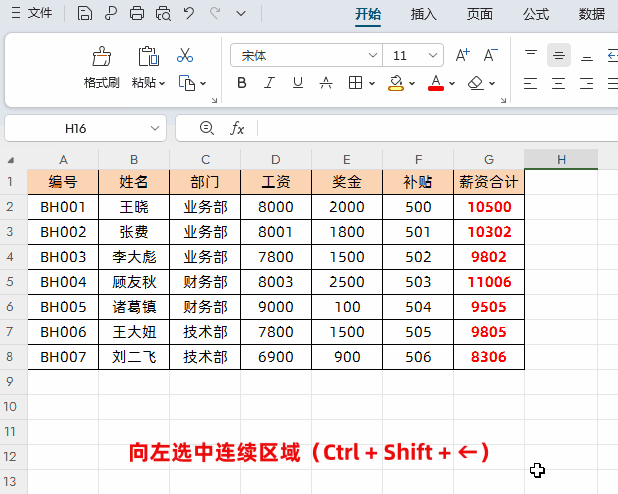
Task: Expand the font color dropdown arrow
Action: (452, 84)
